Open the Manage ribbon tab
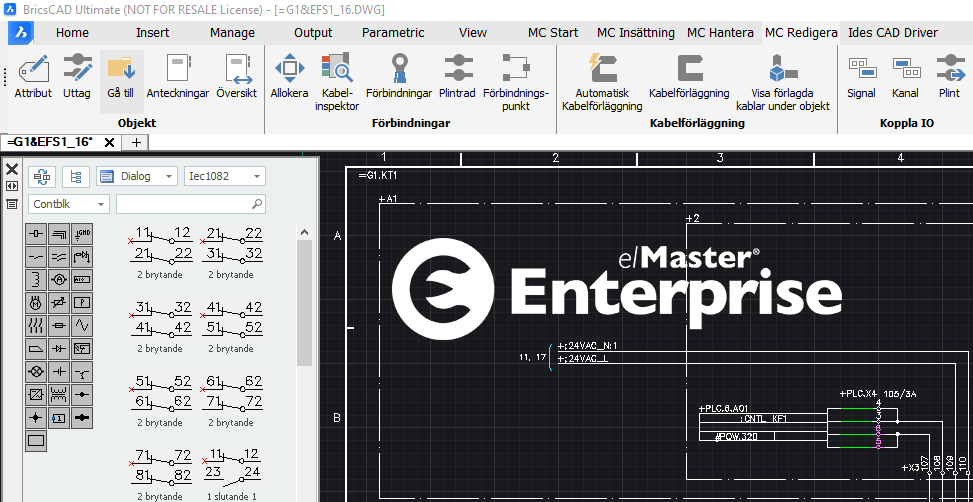Image resolution: width=973 pixels, height=502 pixels. [x=232, y=33]
